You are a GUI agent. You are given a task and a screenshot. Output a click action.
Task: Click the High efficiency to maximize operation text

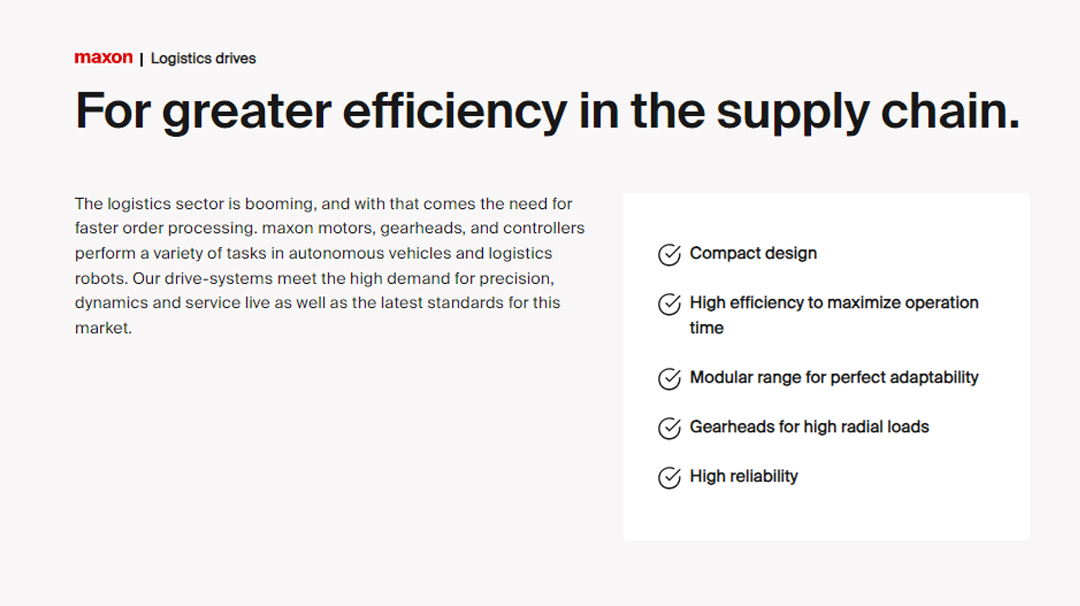(x=834, y=303)
